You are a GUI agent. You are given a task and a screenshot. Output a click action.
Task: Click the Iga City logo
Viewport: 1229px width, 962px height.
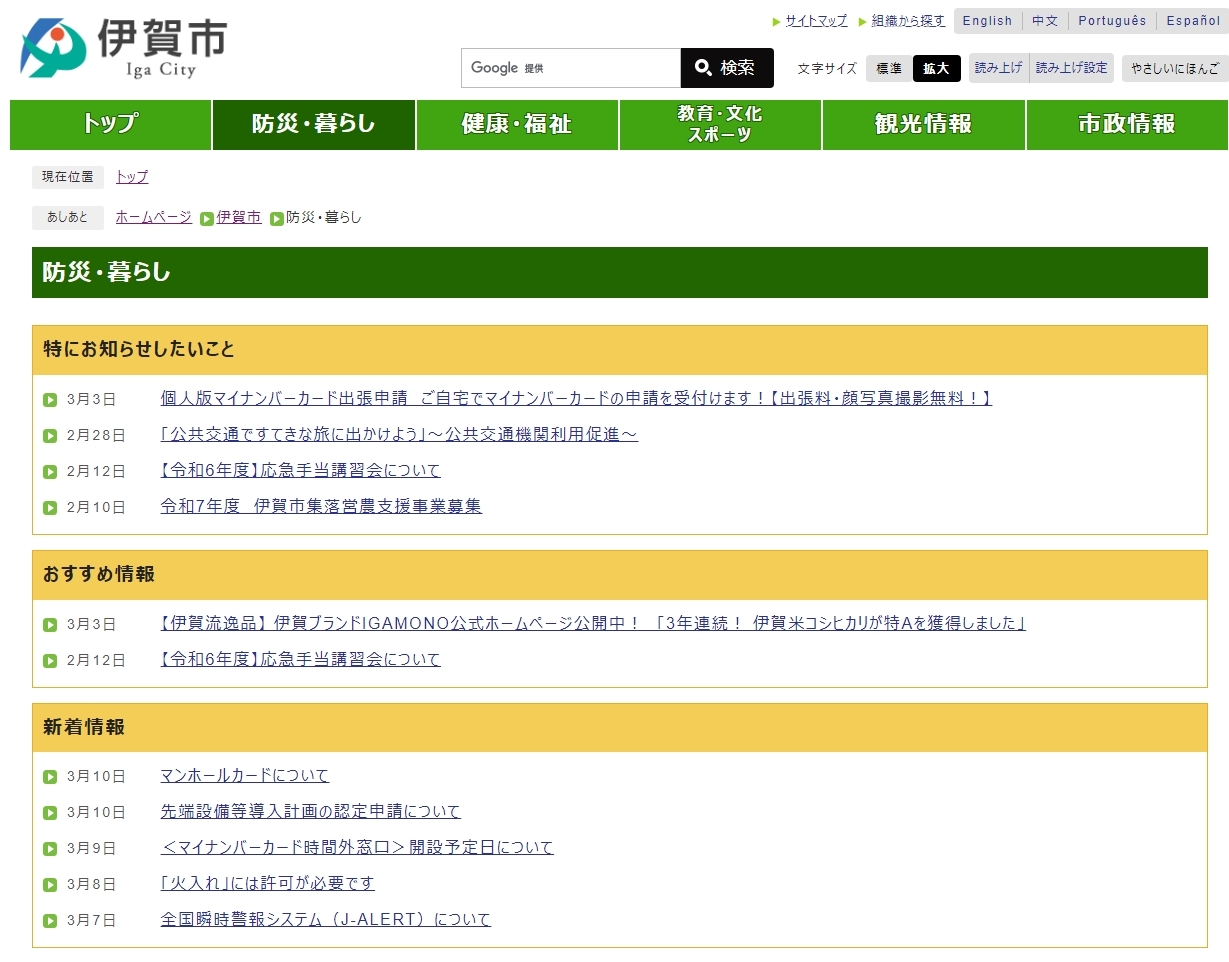pyautogui.click(x=123, y=48)
